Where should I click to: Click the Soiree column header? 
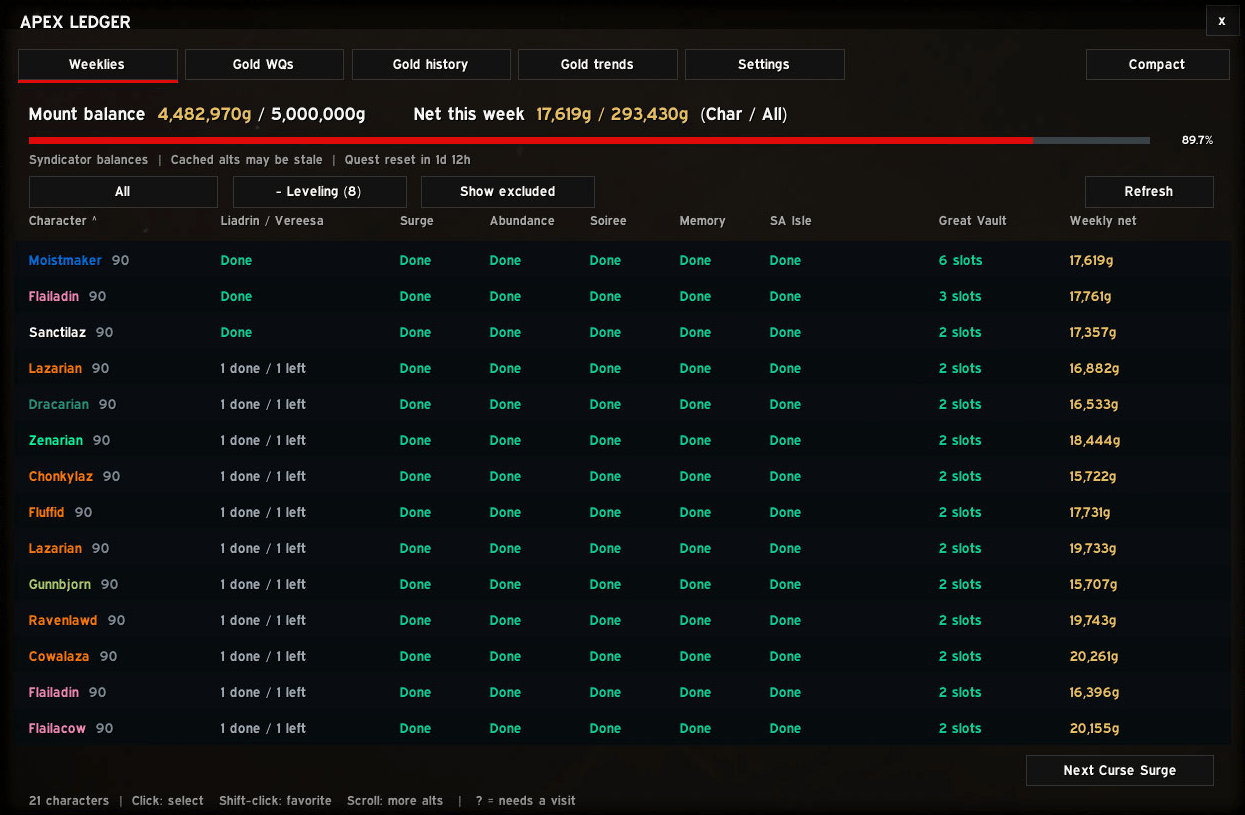(608, 221)
